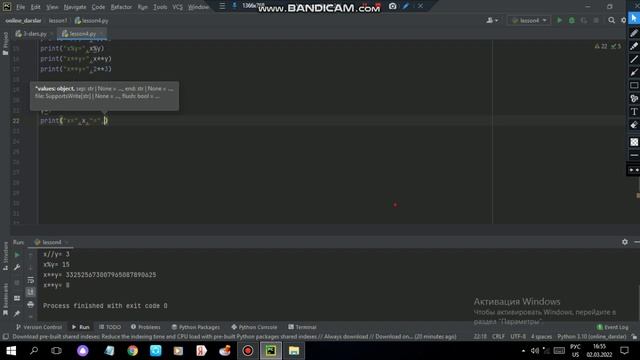Open the Tools menu
Viewport: 640px width, 360px height.
160,7
